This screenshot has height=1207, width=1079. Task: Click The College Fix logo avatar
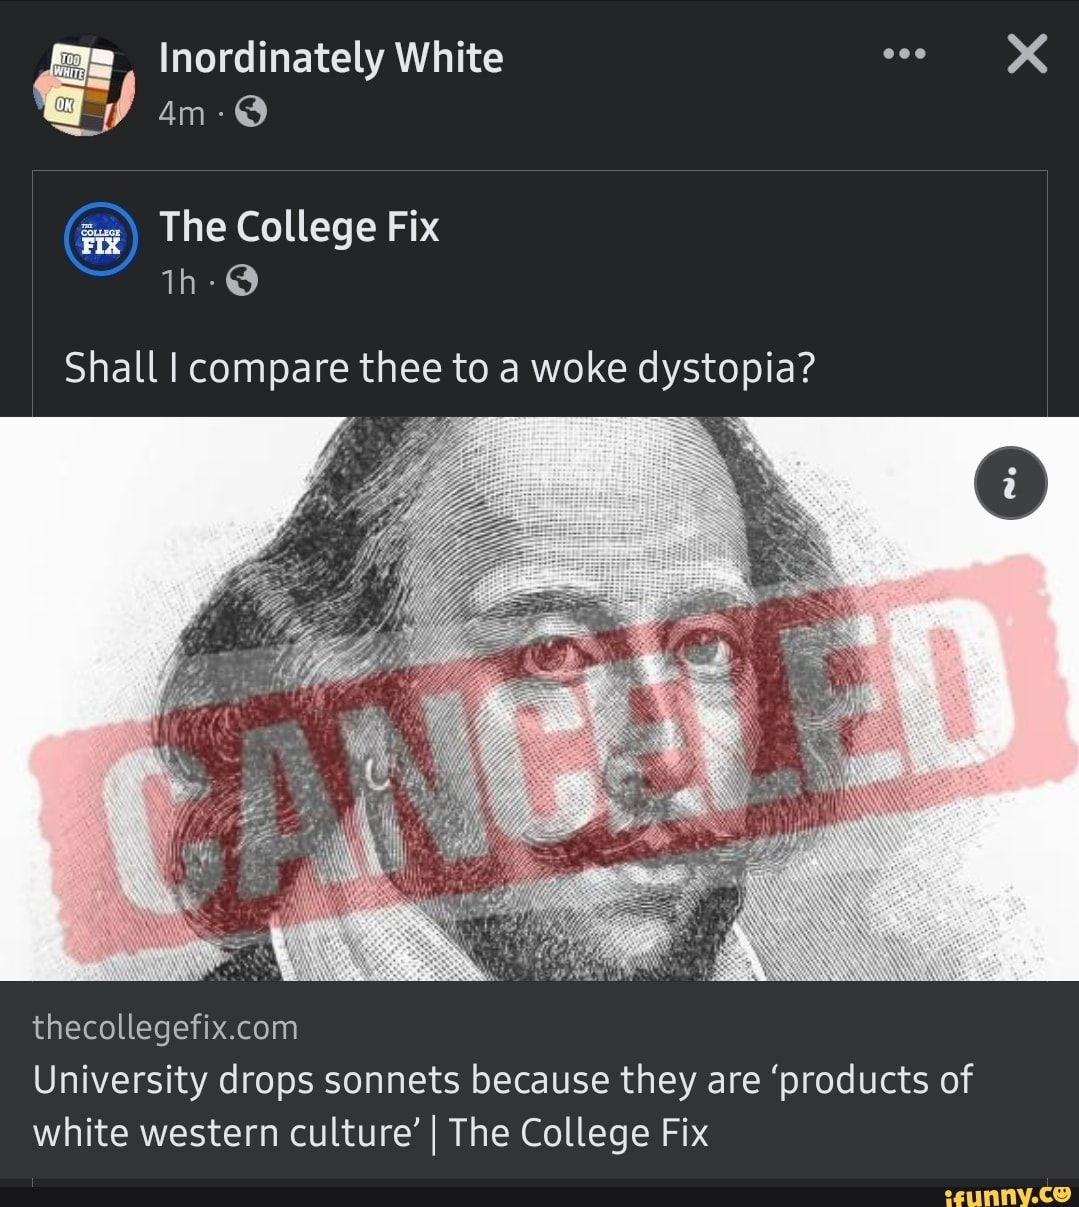(100, 239)
